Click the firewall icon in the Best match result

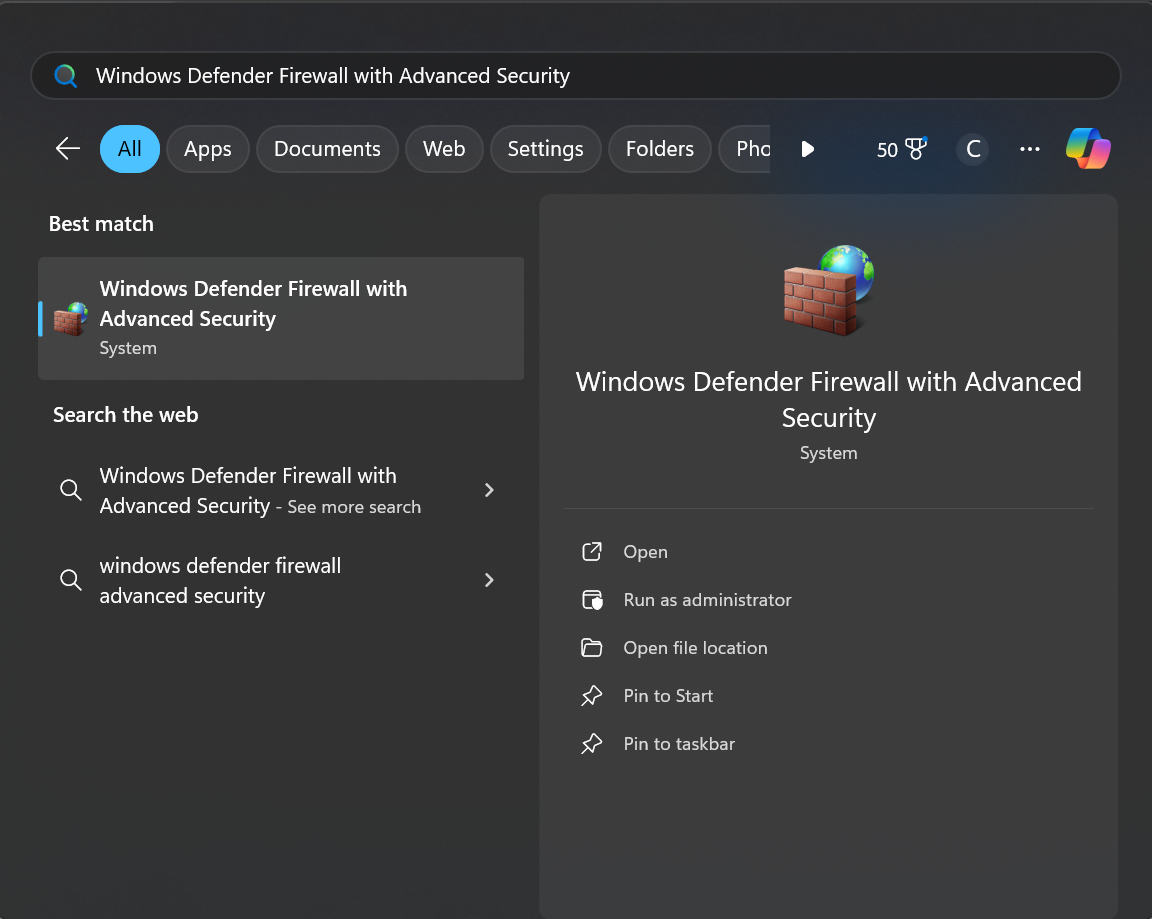pos(71,319)
